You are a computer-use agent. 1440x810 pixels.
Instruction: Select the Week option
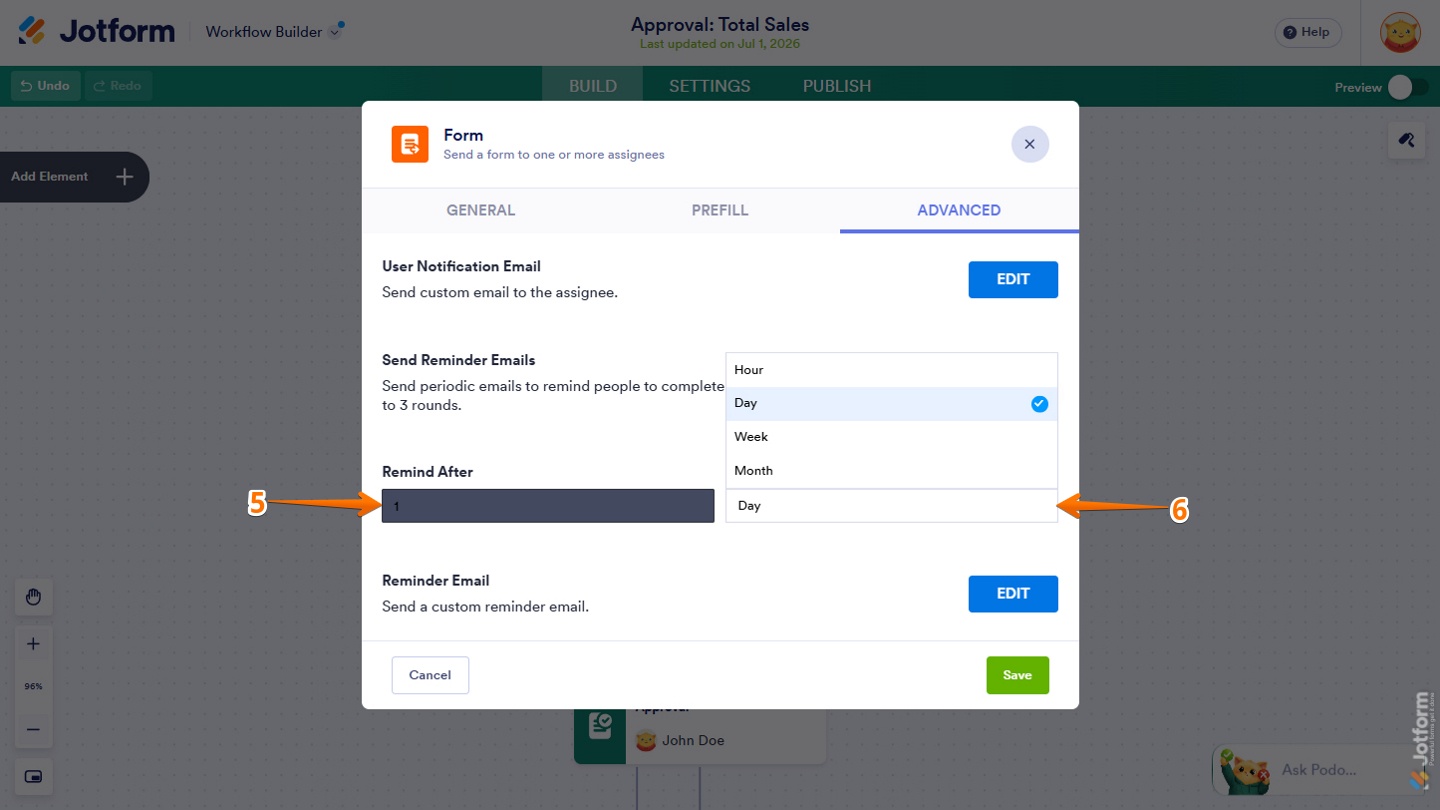click(891, 437)
